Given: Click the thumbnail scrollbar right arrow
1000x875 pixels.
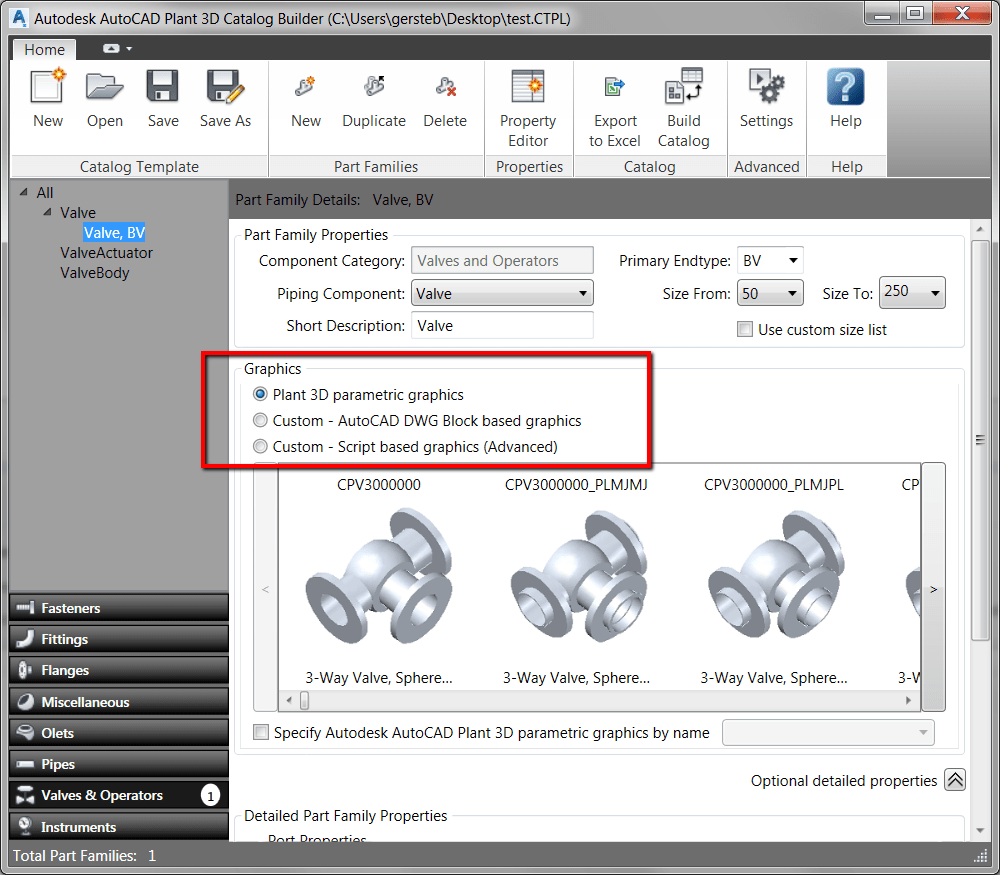Looking at the screenshot, I should (x=908, y=700).
